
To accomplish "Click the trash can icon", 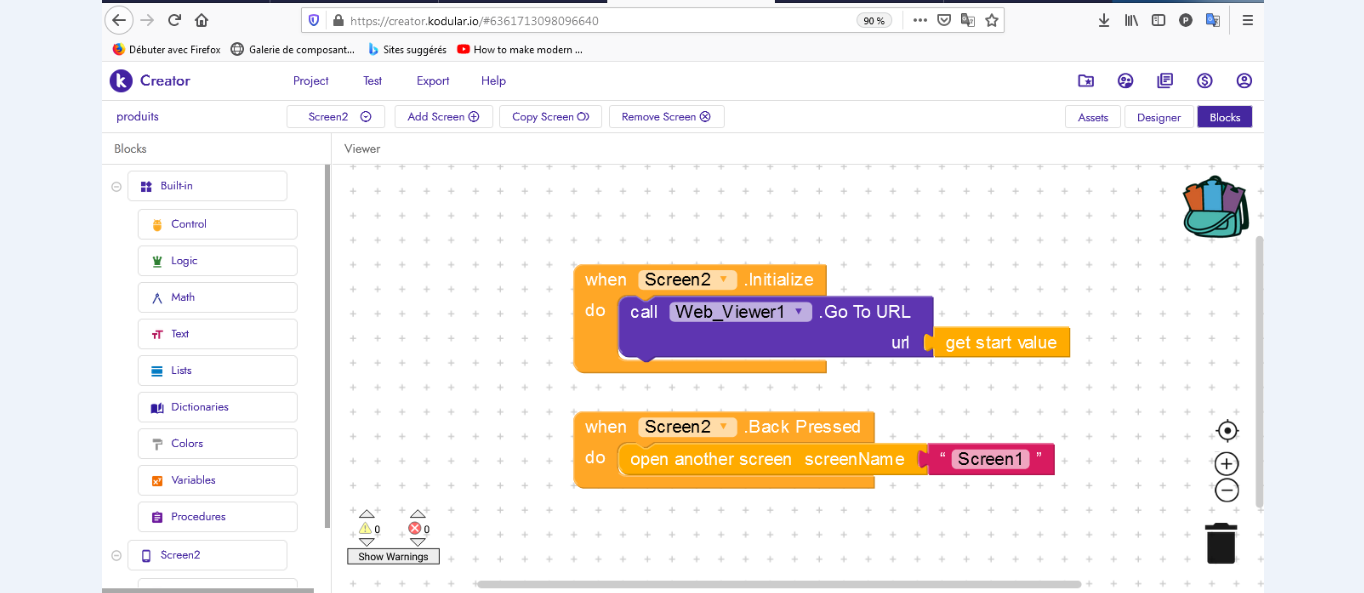I will (1221, 543).
